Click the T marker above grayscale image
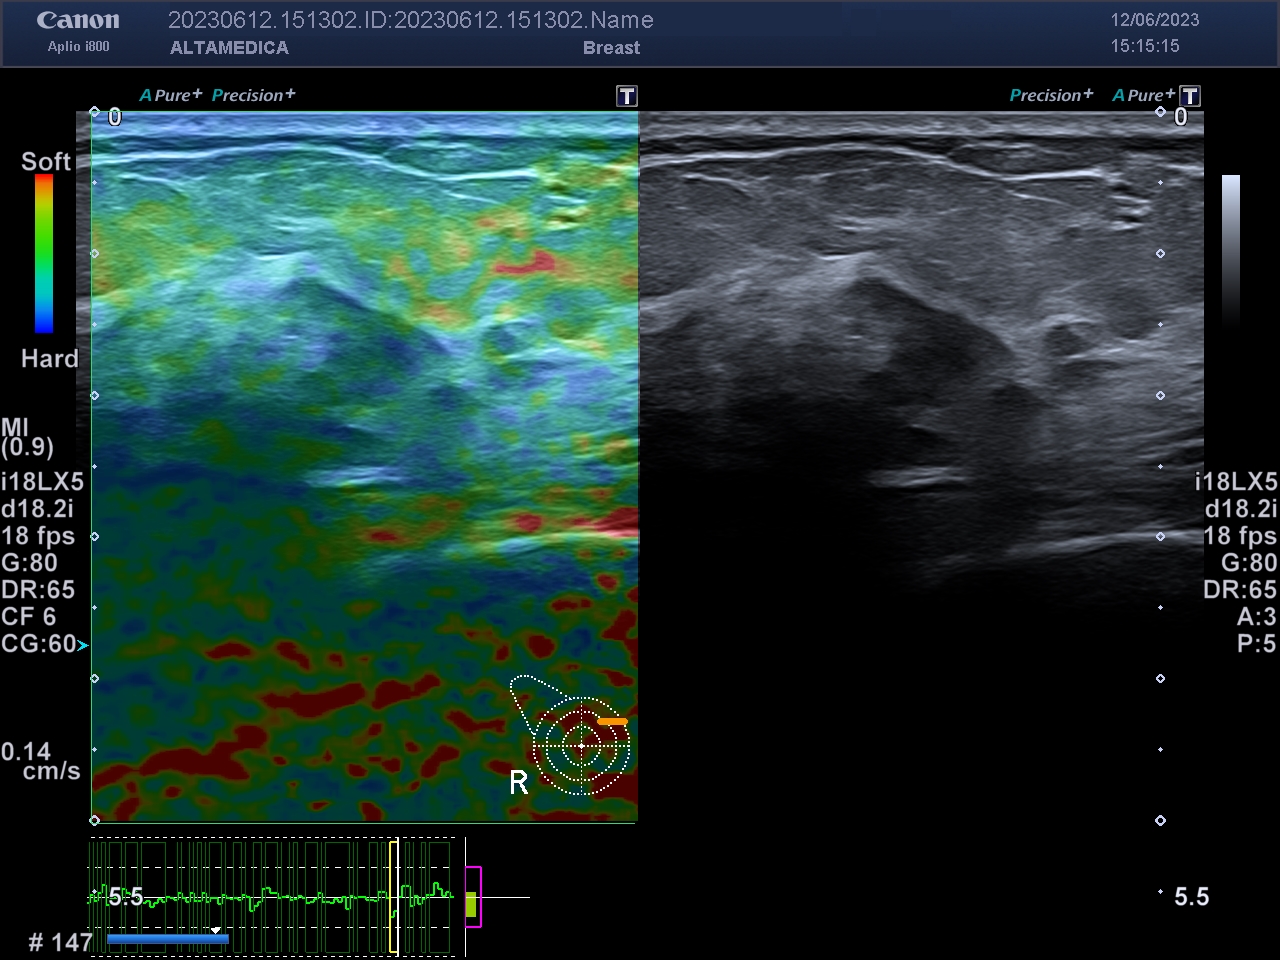 click(x=1190, y=96)
